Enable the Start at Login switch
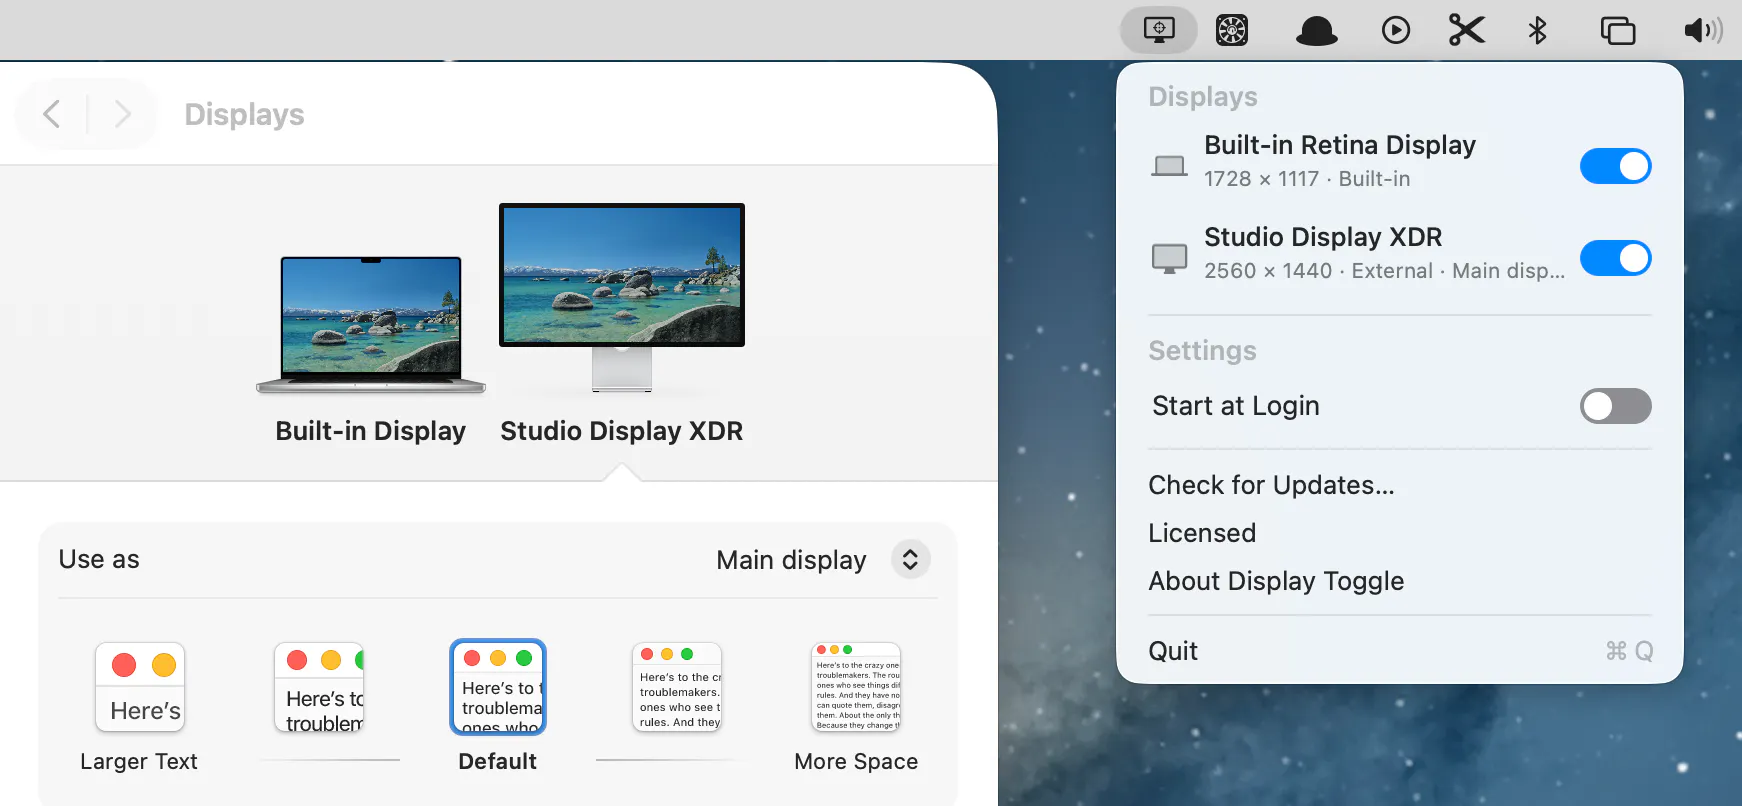The width and height of the screenshot is (1742, 806). [x=1615, y=406]
